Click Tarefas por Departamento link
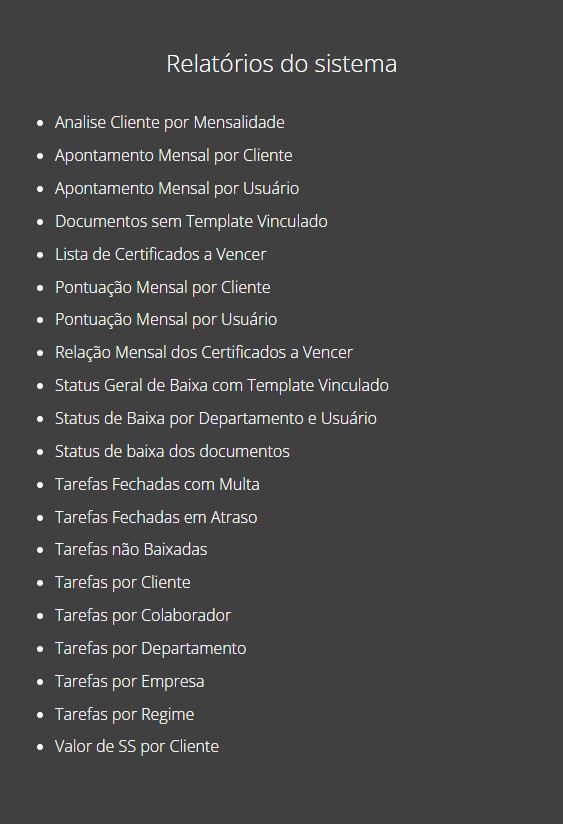This screenshot has height=824, width=563. (x=150, y=649)
